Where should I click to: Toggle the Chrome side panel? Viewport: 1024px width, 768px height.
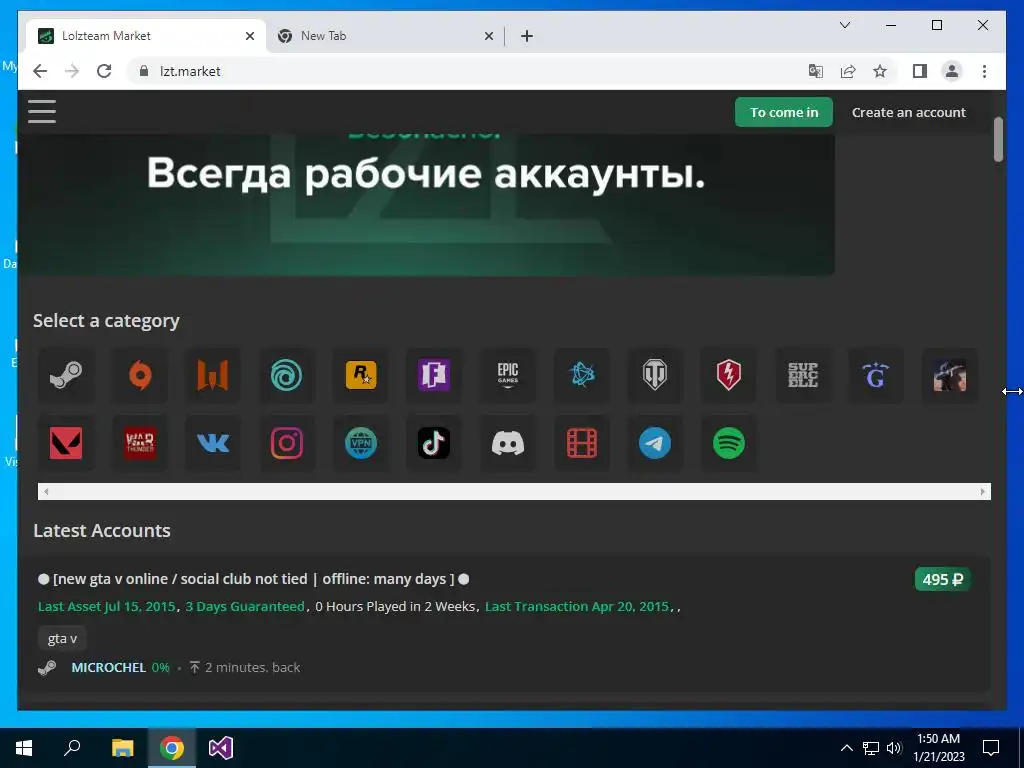pyautogui.click(x=920, y=71)
